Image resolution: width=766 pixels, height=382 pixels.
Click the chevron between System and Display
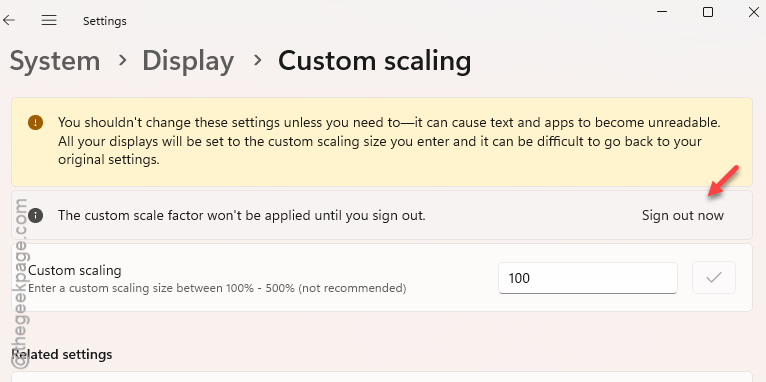pyautogui.click(x=122, y=61)
